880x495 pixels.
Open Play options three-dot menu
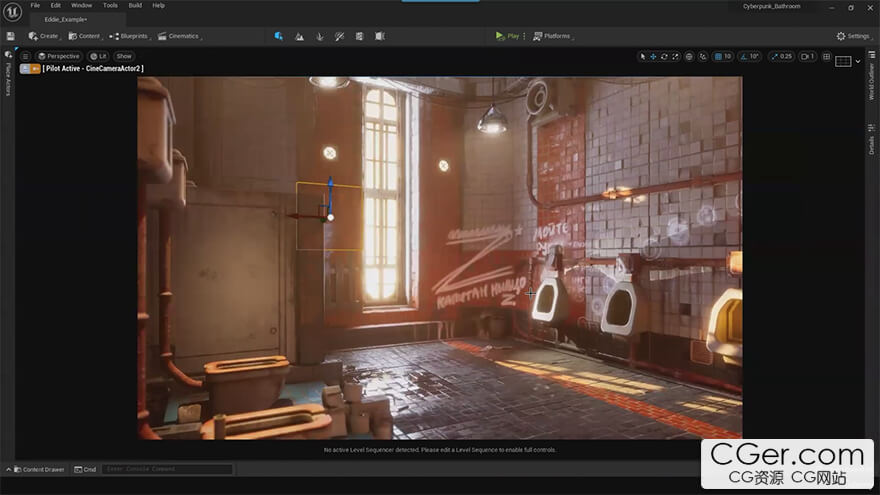tap(524, 36)
